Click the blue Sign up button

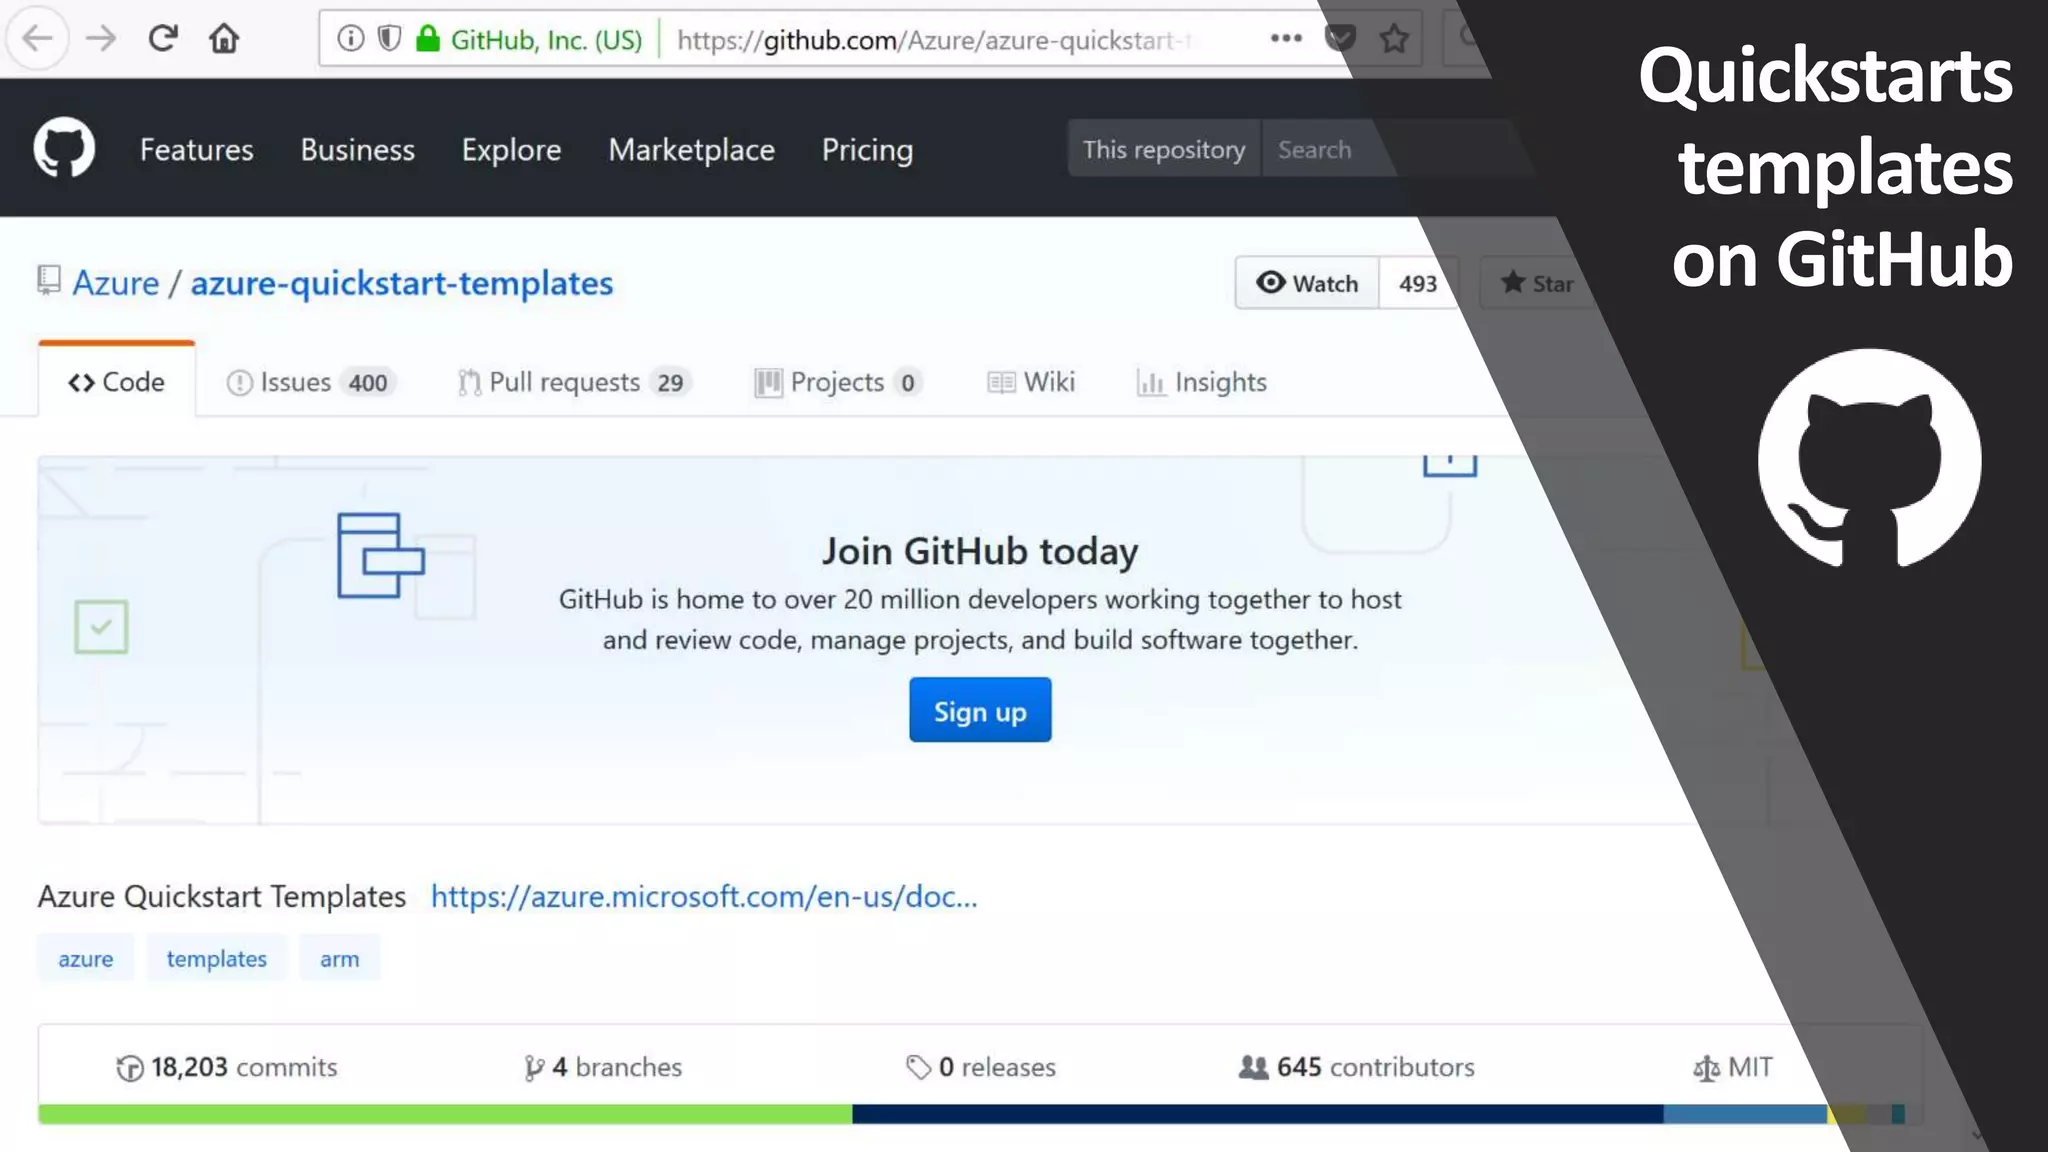pos(980,710)
